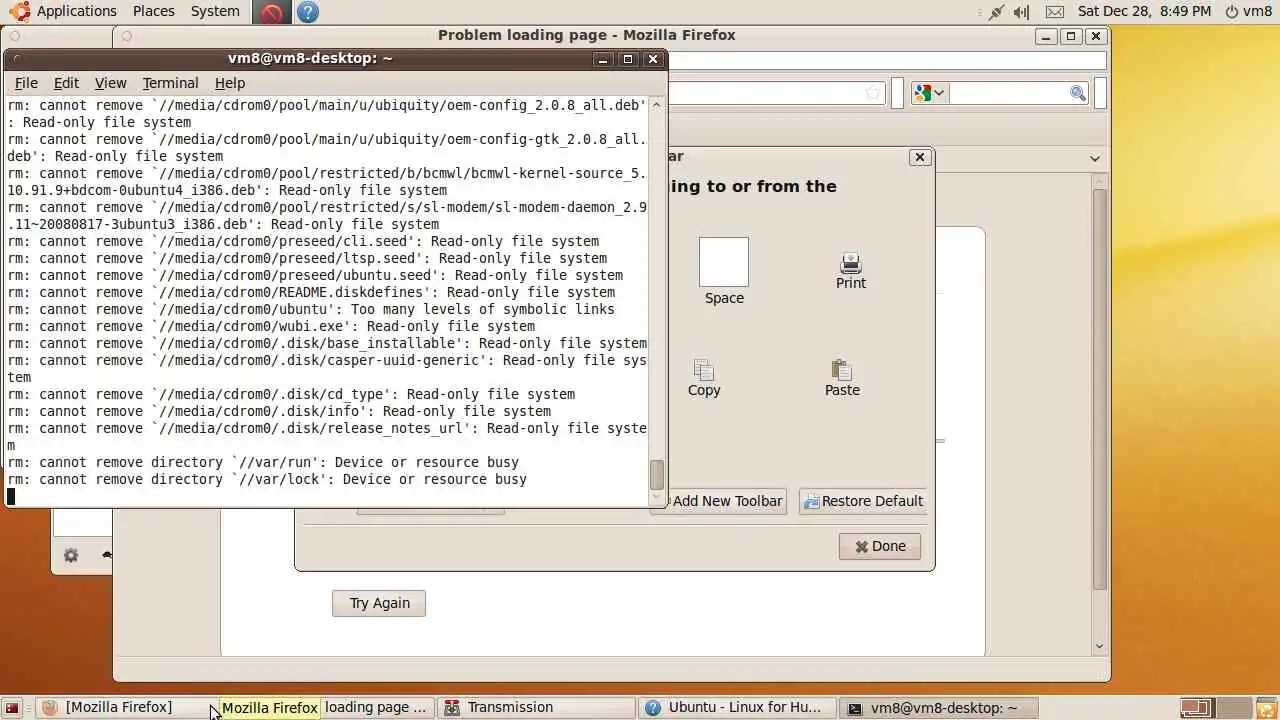1280x720 pixels.
Task: Click the Firefox bookmark star icon
Action: click(873, 93)
